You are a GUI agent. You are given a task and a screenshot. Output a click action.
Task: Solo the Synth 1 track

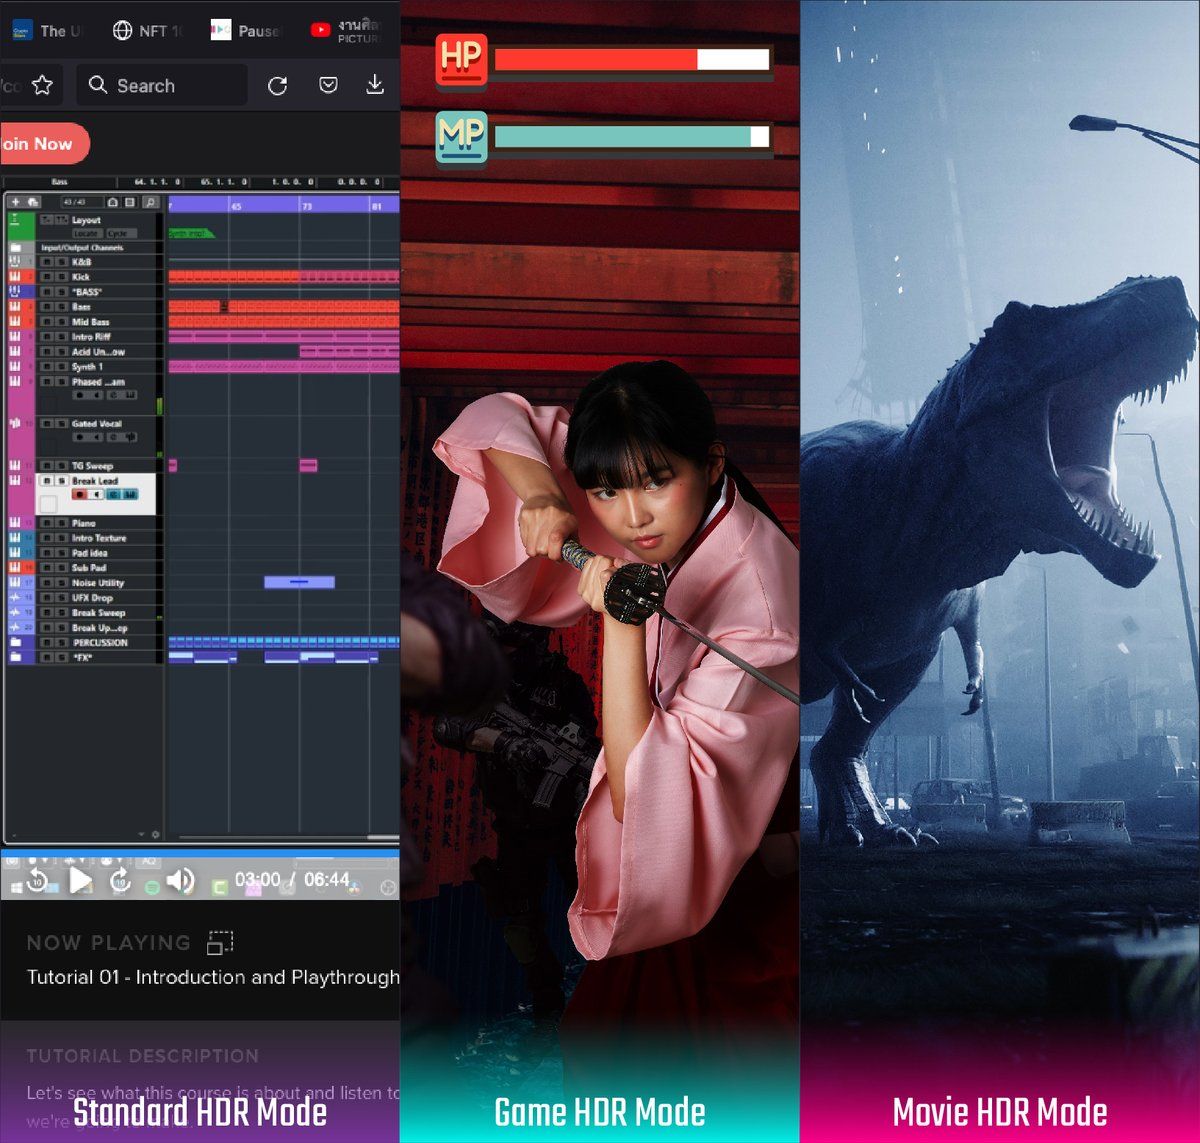tap(62, 367)
